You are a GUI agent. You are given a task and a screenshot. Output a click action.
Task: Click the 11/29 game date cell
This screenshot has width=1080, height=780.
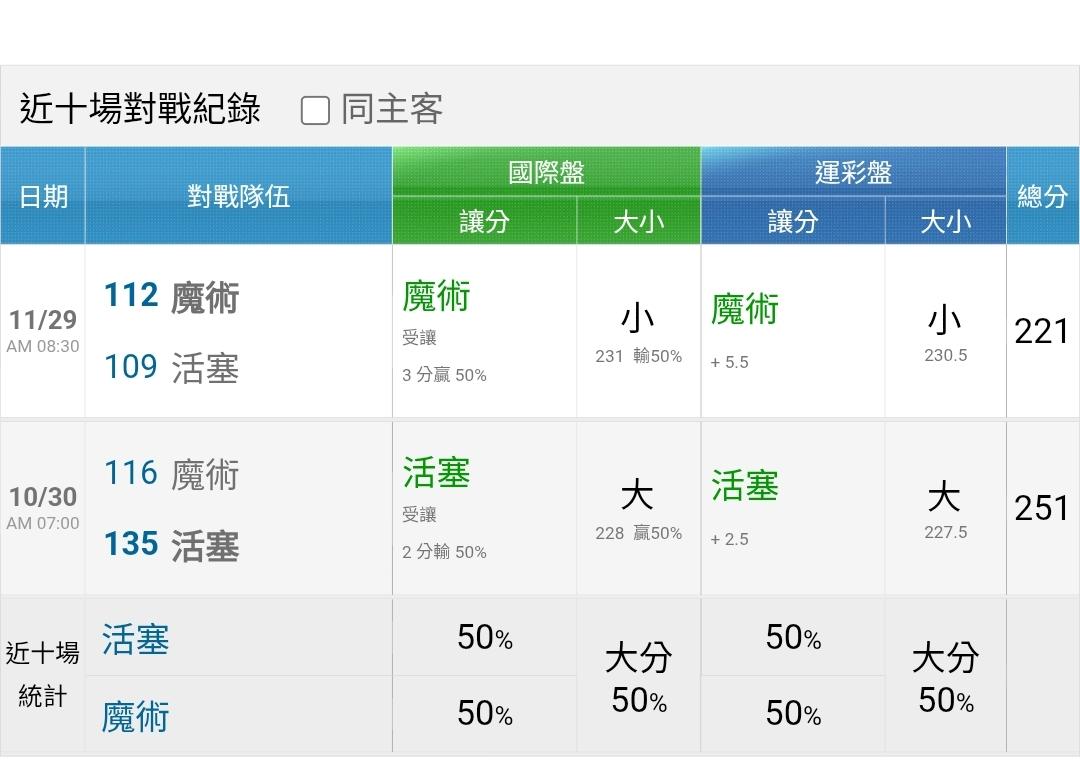click(x=43, y=331)
